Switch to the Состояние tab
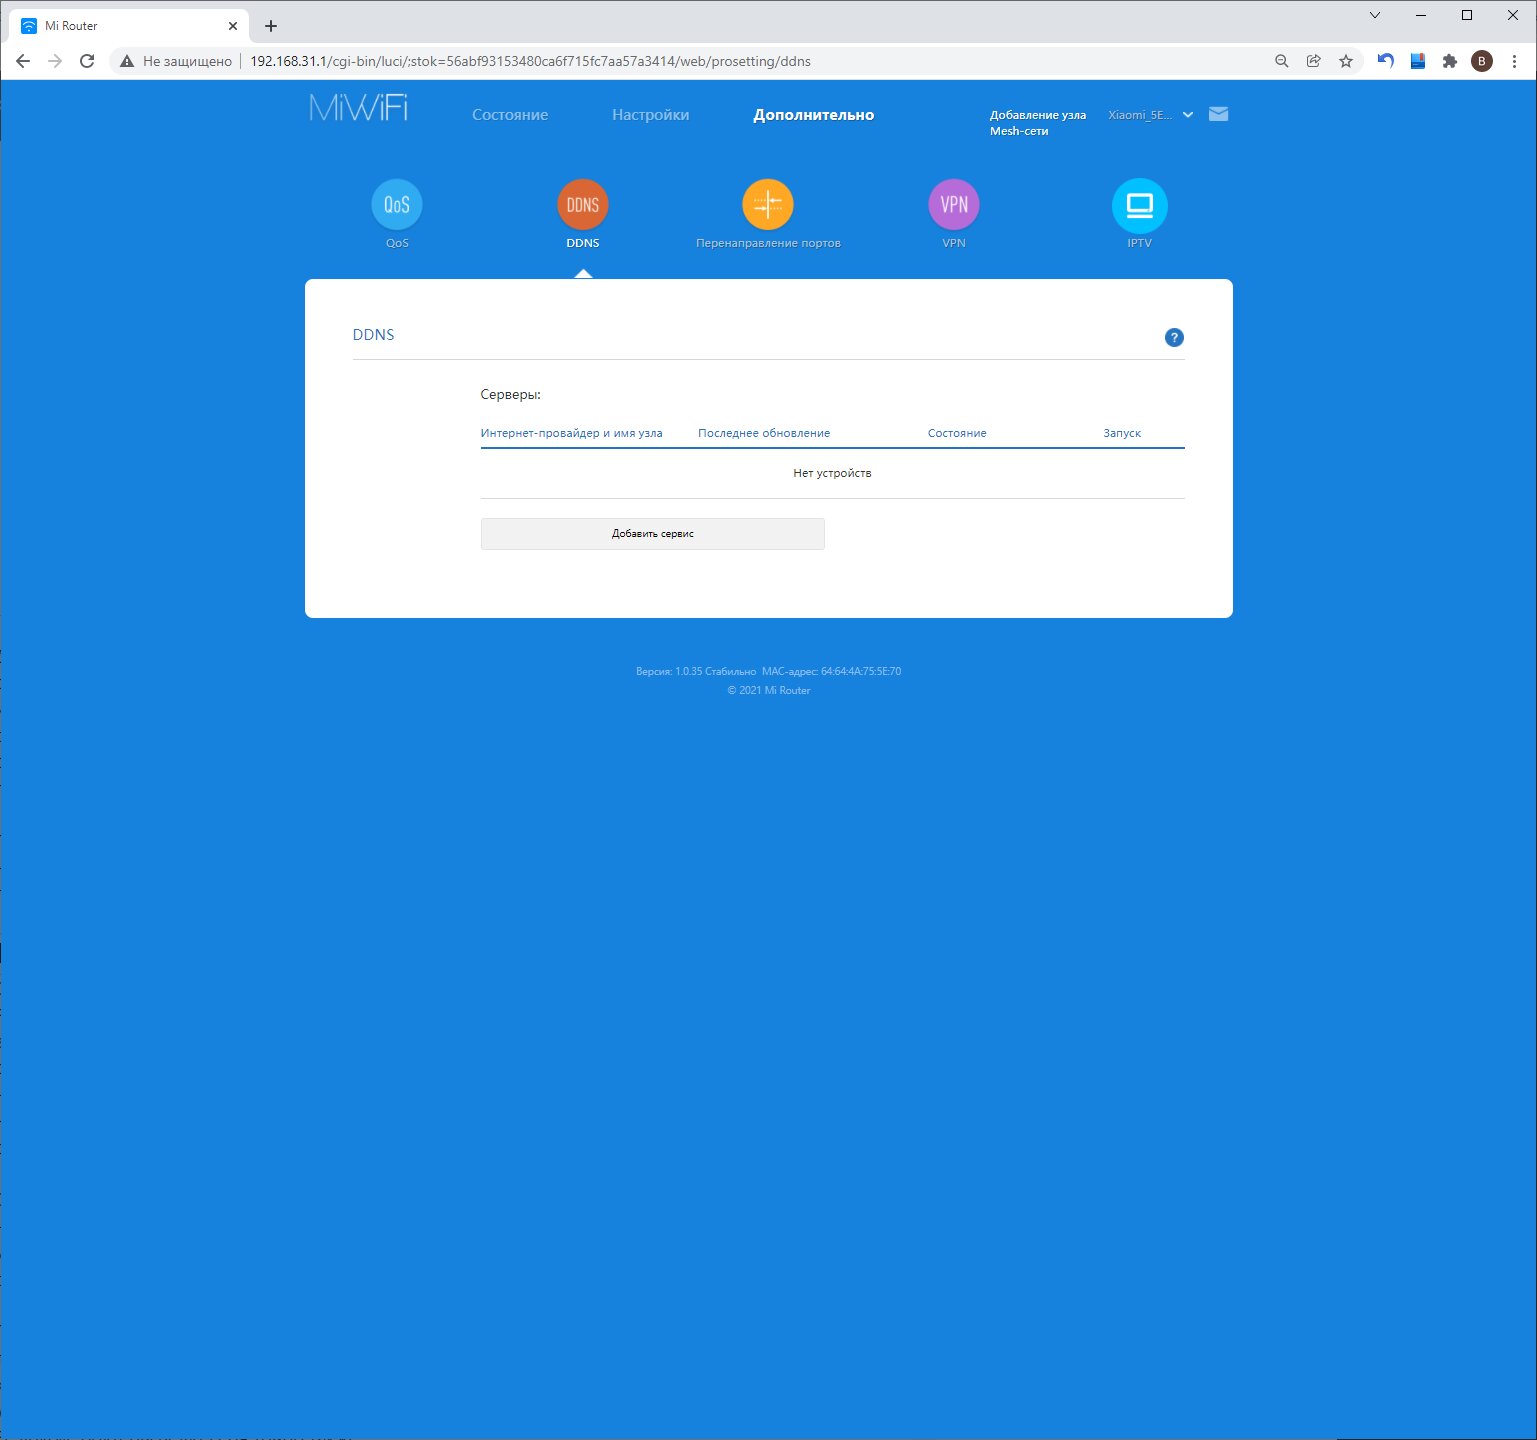Viewport: 1537px width, 1440px height. tap(510, 115)
